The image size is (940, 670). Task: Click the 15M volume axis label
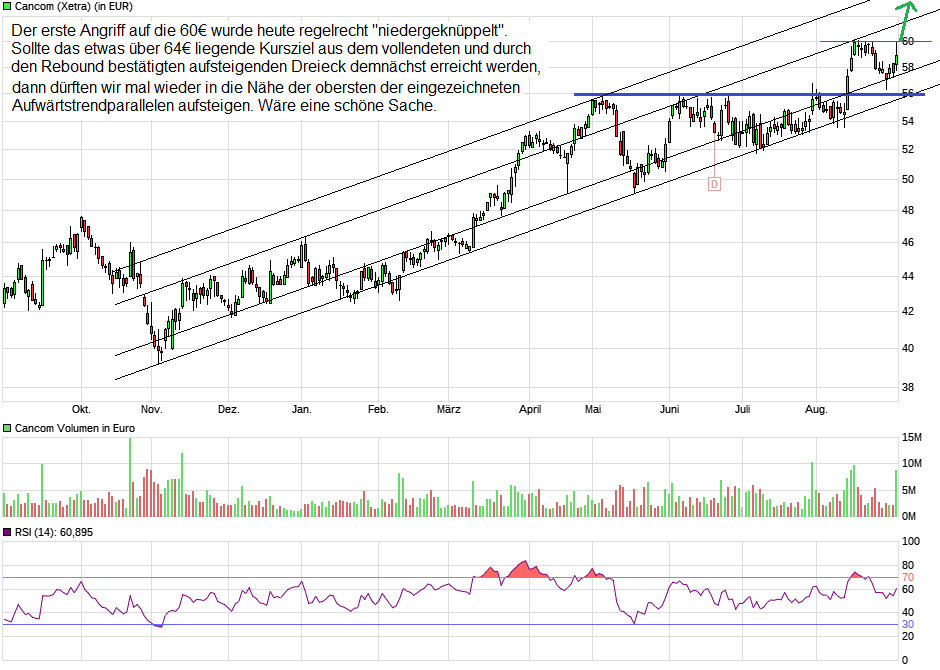tap(912, 437)
